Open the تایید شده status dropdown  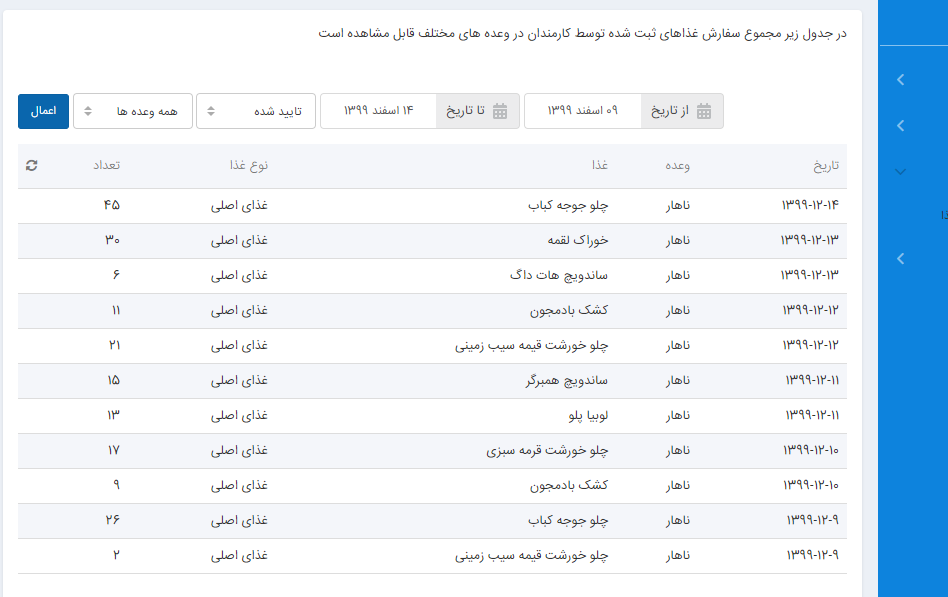[x=256, y=111]
